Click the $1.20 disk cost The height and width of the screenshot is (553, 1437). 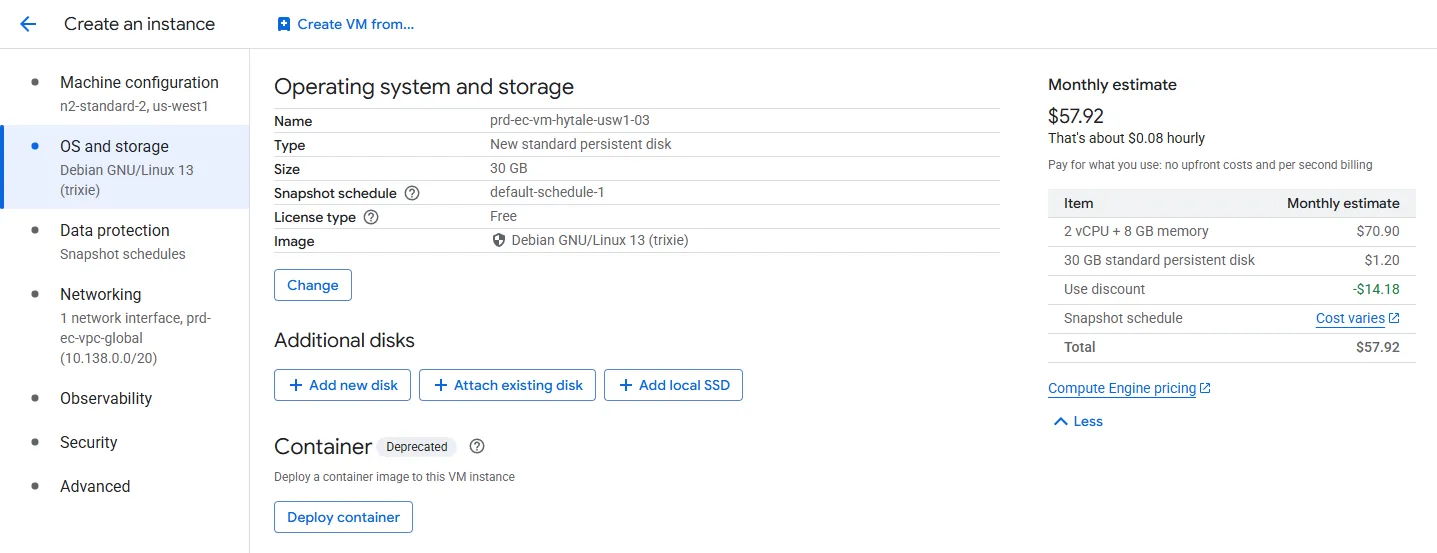pyautogui.click(x=1383, y=260)
